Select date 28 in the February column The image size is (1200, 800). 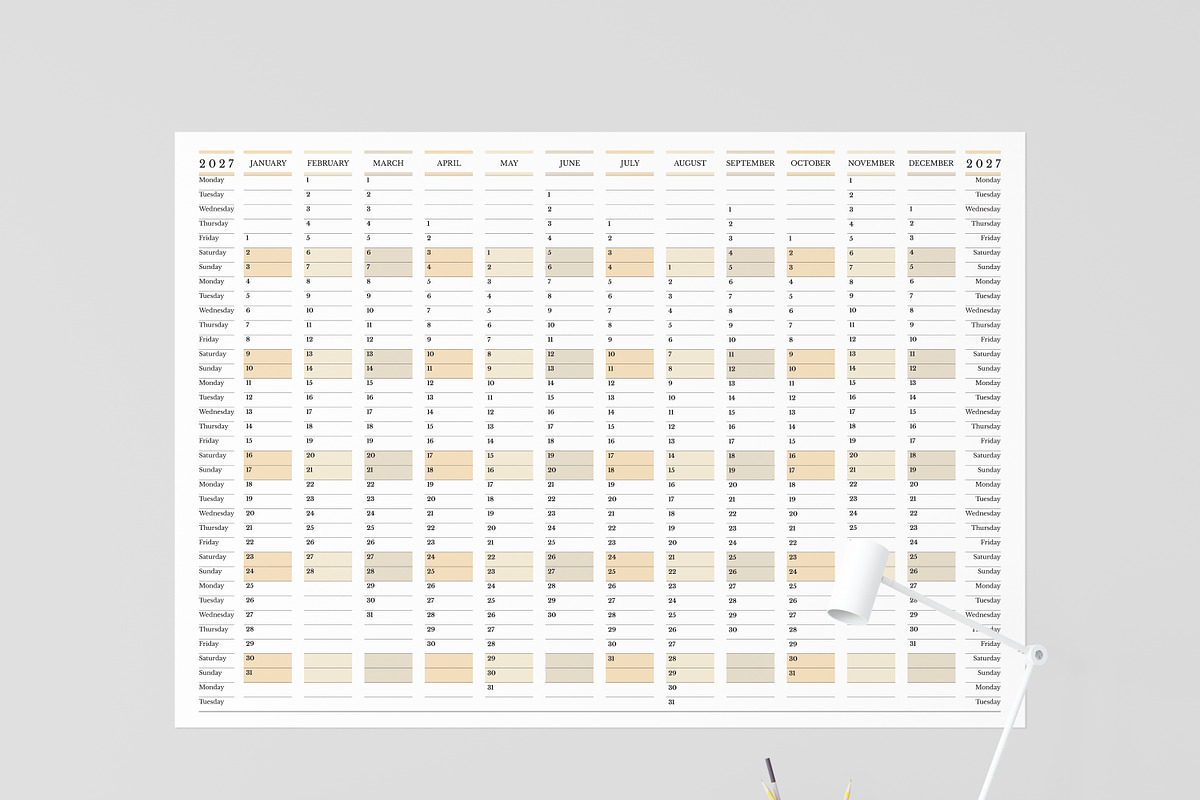[310, 571]
